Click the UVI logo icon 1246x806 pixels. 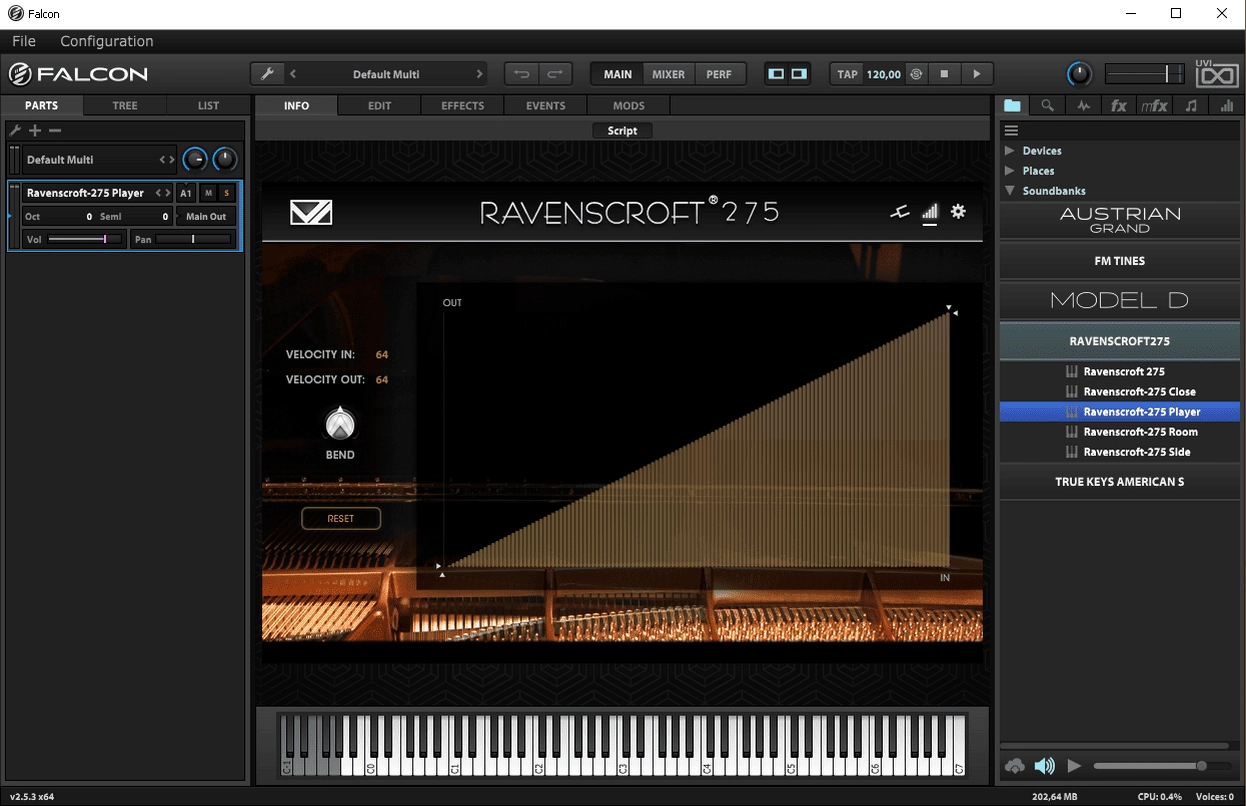point(1216,74)
